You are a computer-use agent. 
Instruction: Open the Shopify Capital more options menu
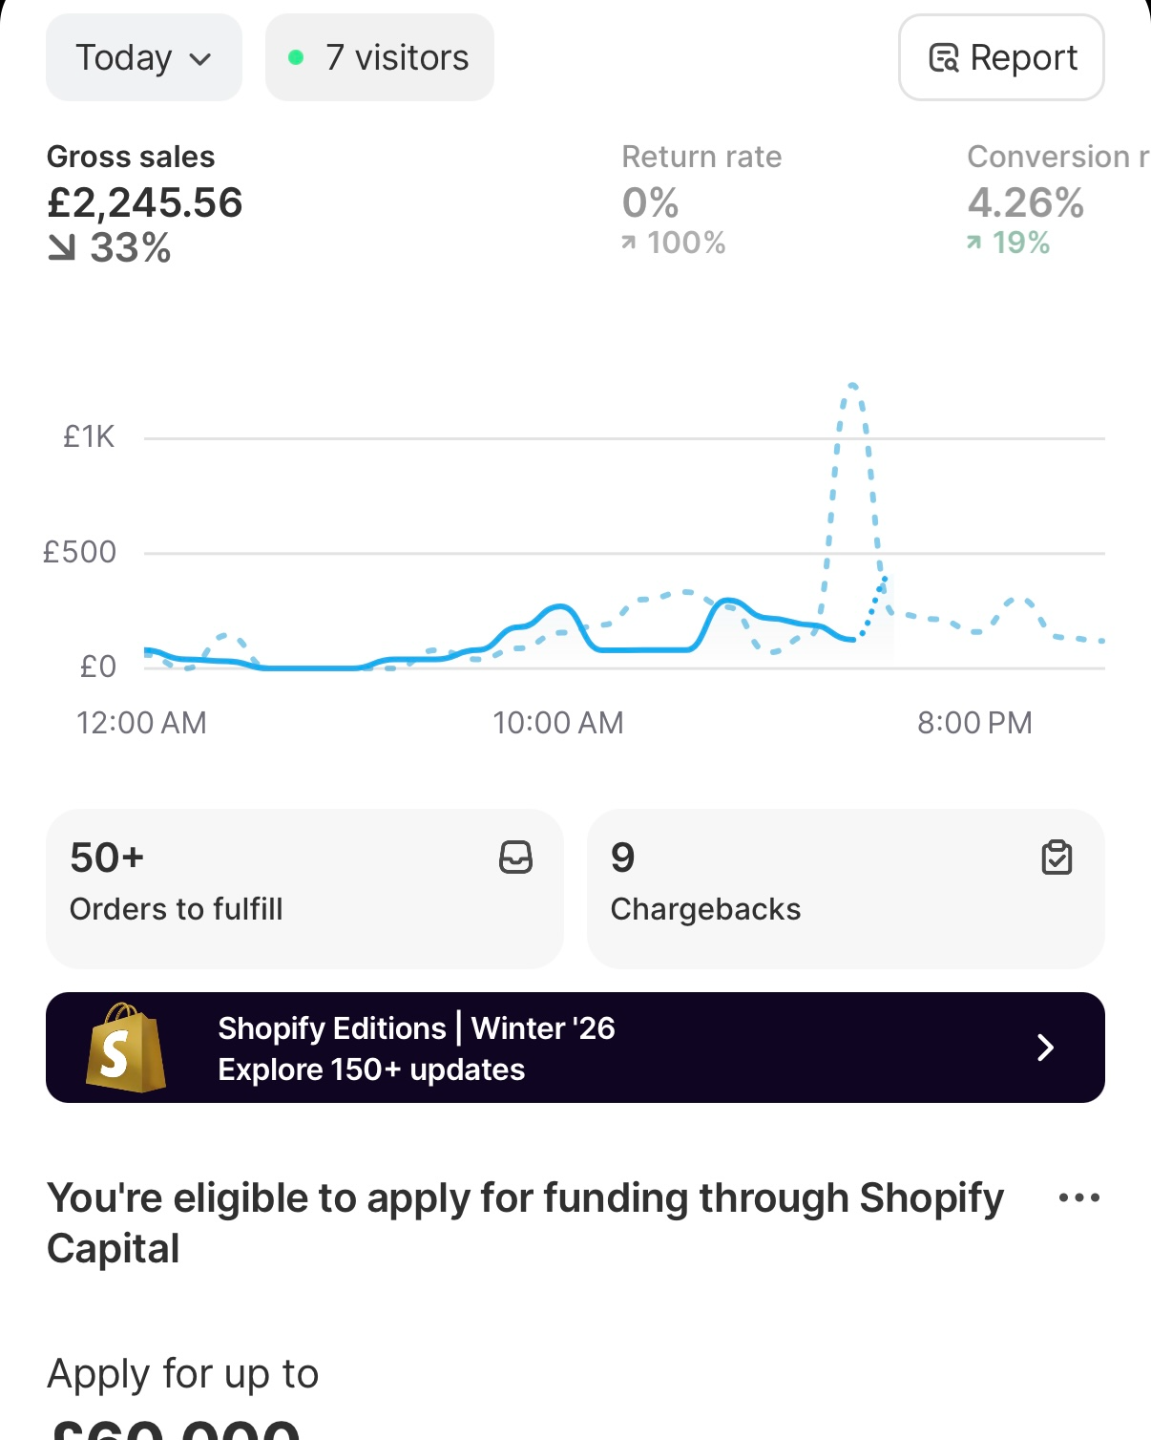click(1079, 1197)
